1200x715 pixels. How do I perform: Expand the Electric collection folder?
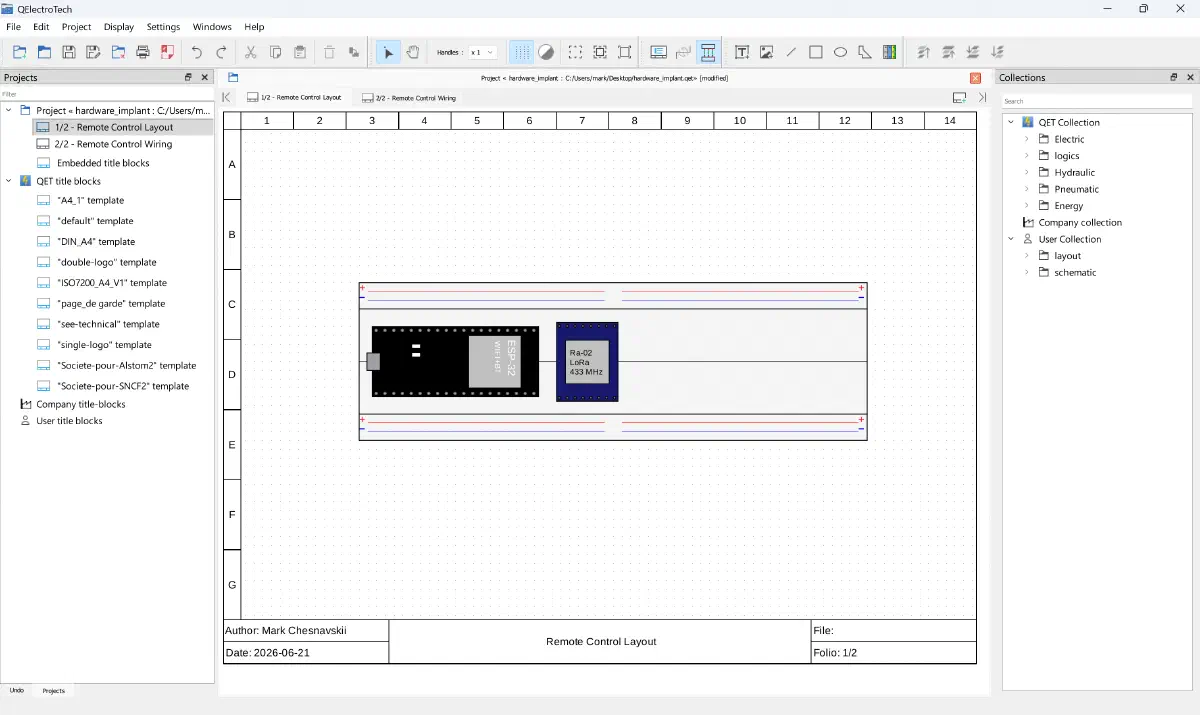pos(1027,139)
